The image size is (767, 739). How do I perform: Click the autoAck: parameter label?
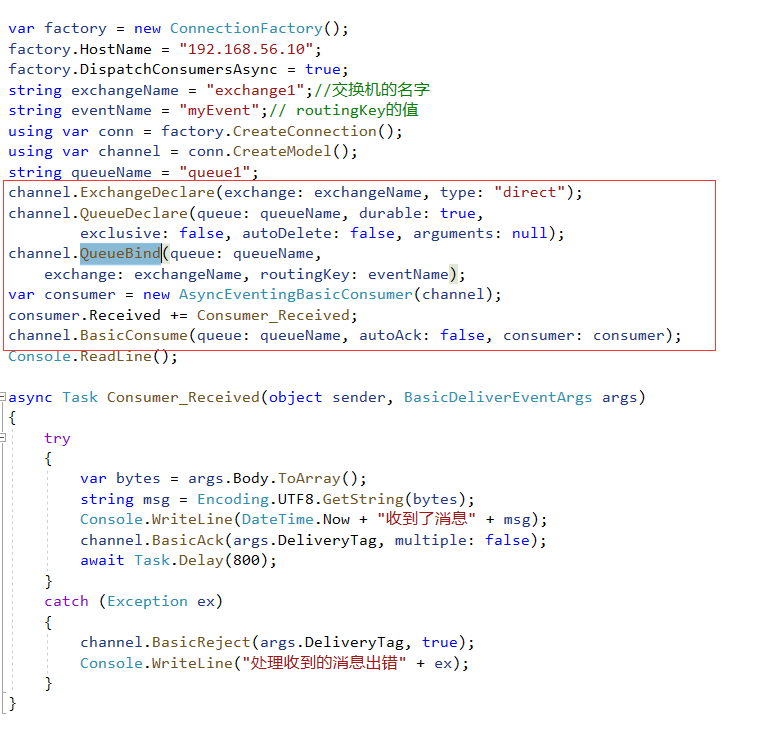394,336
